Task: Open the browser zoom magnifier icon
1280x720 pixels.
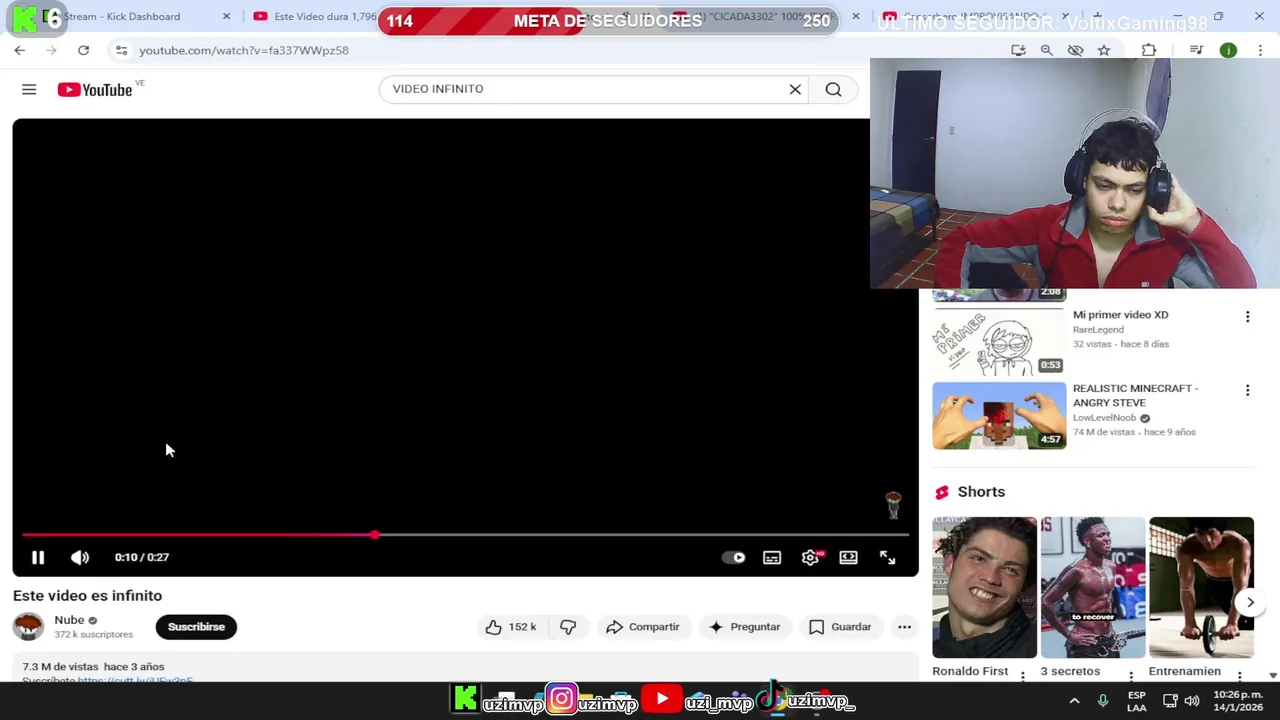Action: coord(1046,50)
